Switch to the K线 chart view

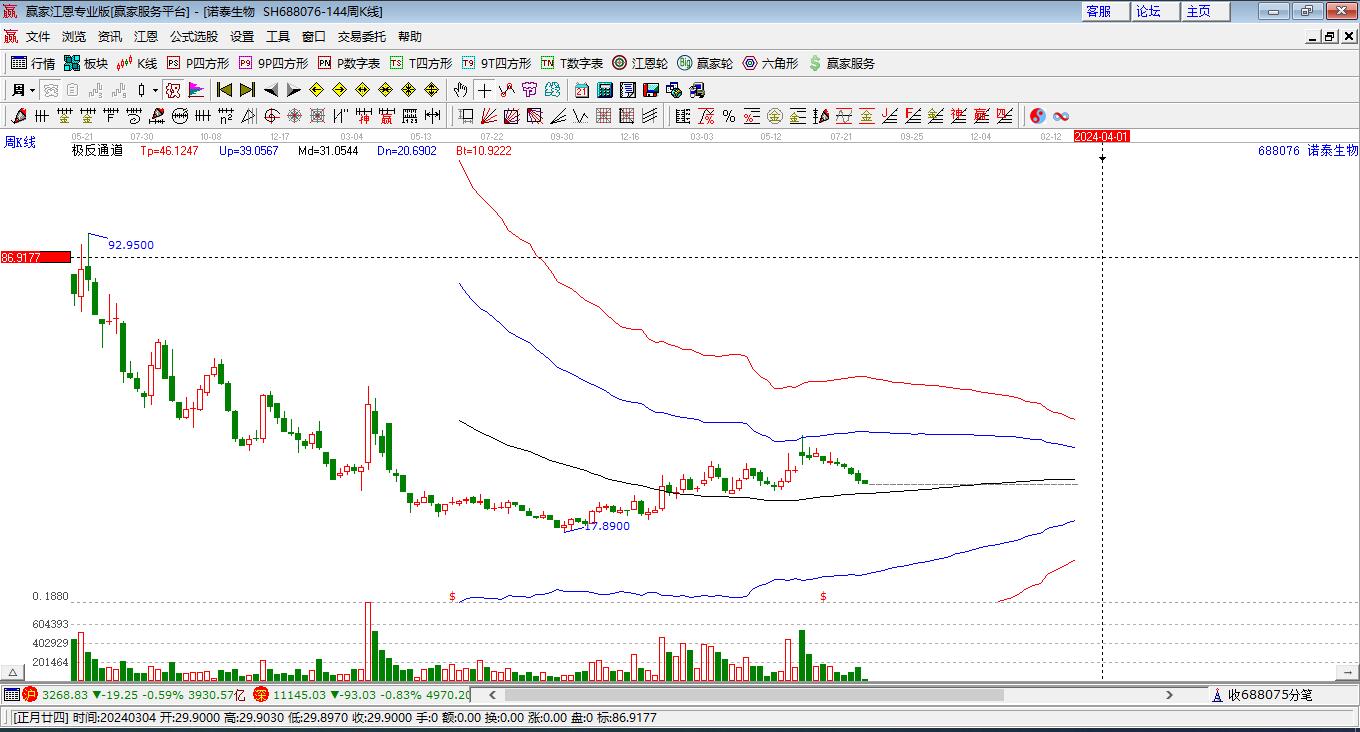137,63
